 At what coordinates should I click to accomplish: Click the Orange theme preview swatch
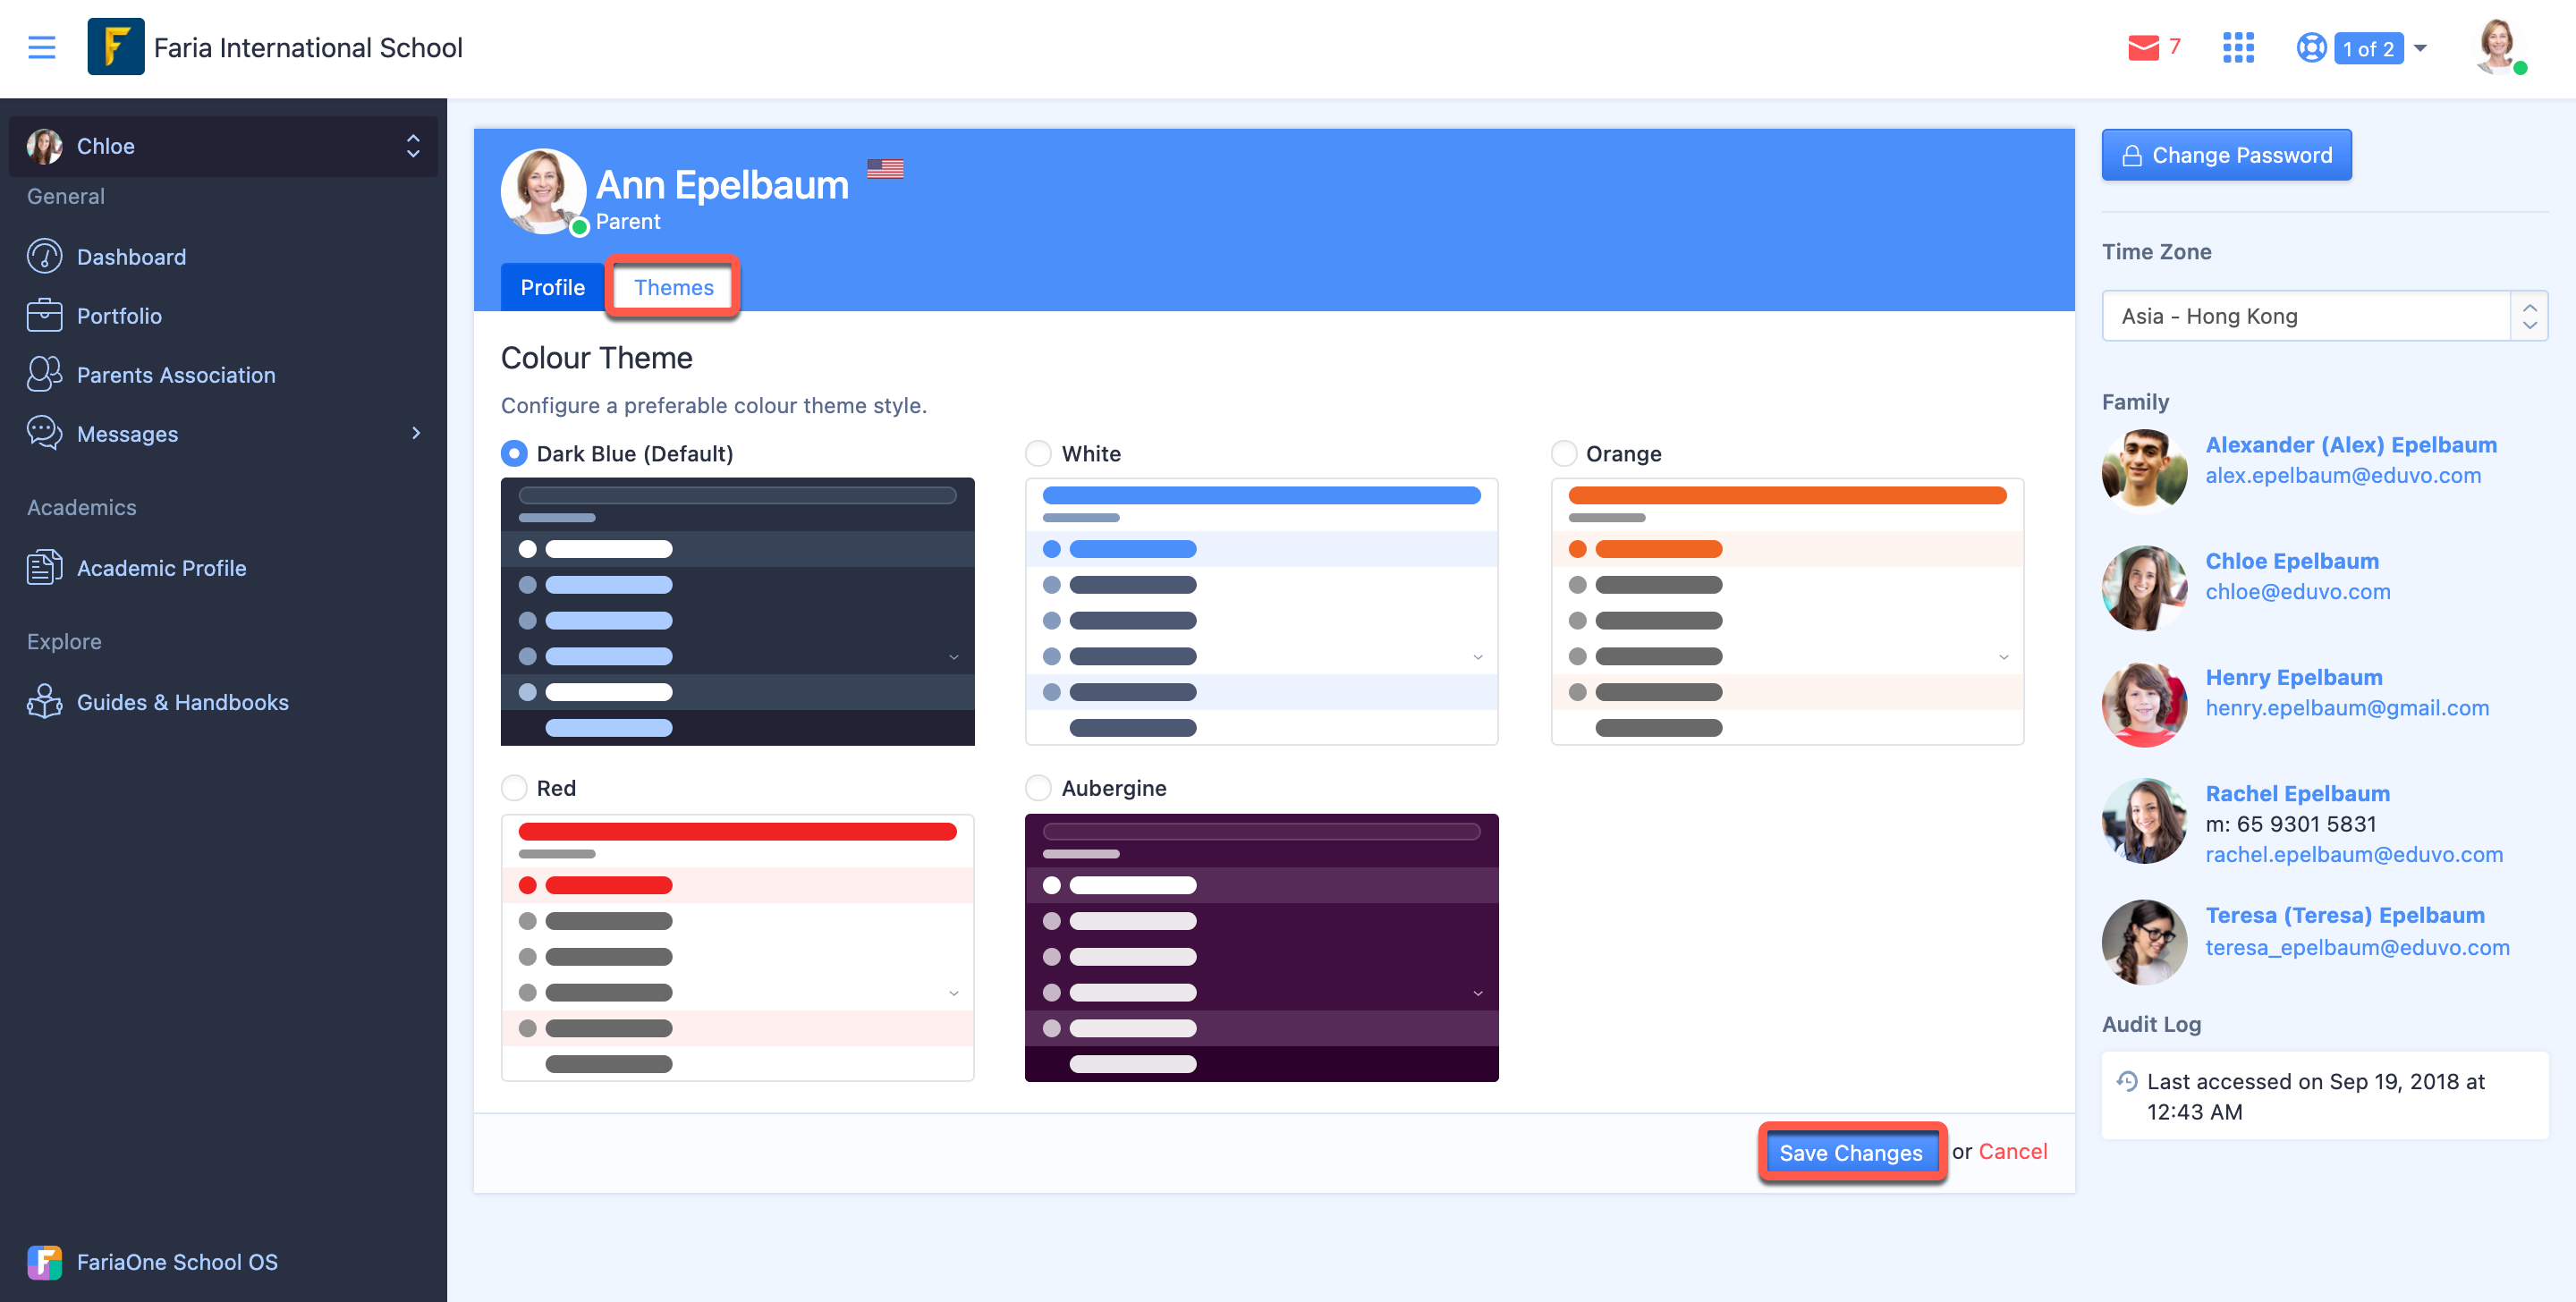pyautogui.click(x=1787, y=611)
